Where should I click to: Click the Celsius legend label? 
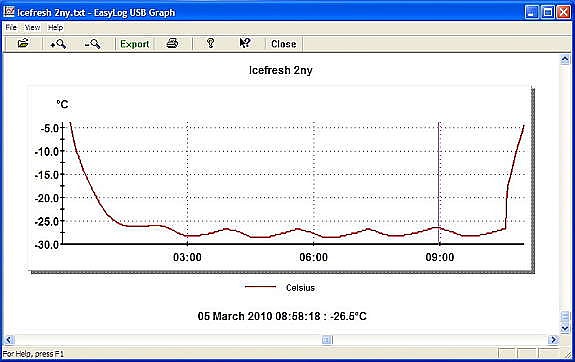tap(300, 288)
